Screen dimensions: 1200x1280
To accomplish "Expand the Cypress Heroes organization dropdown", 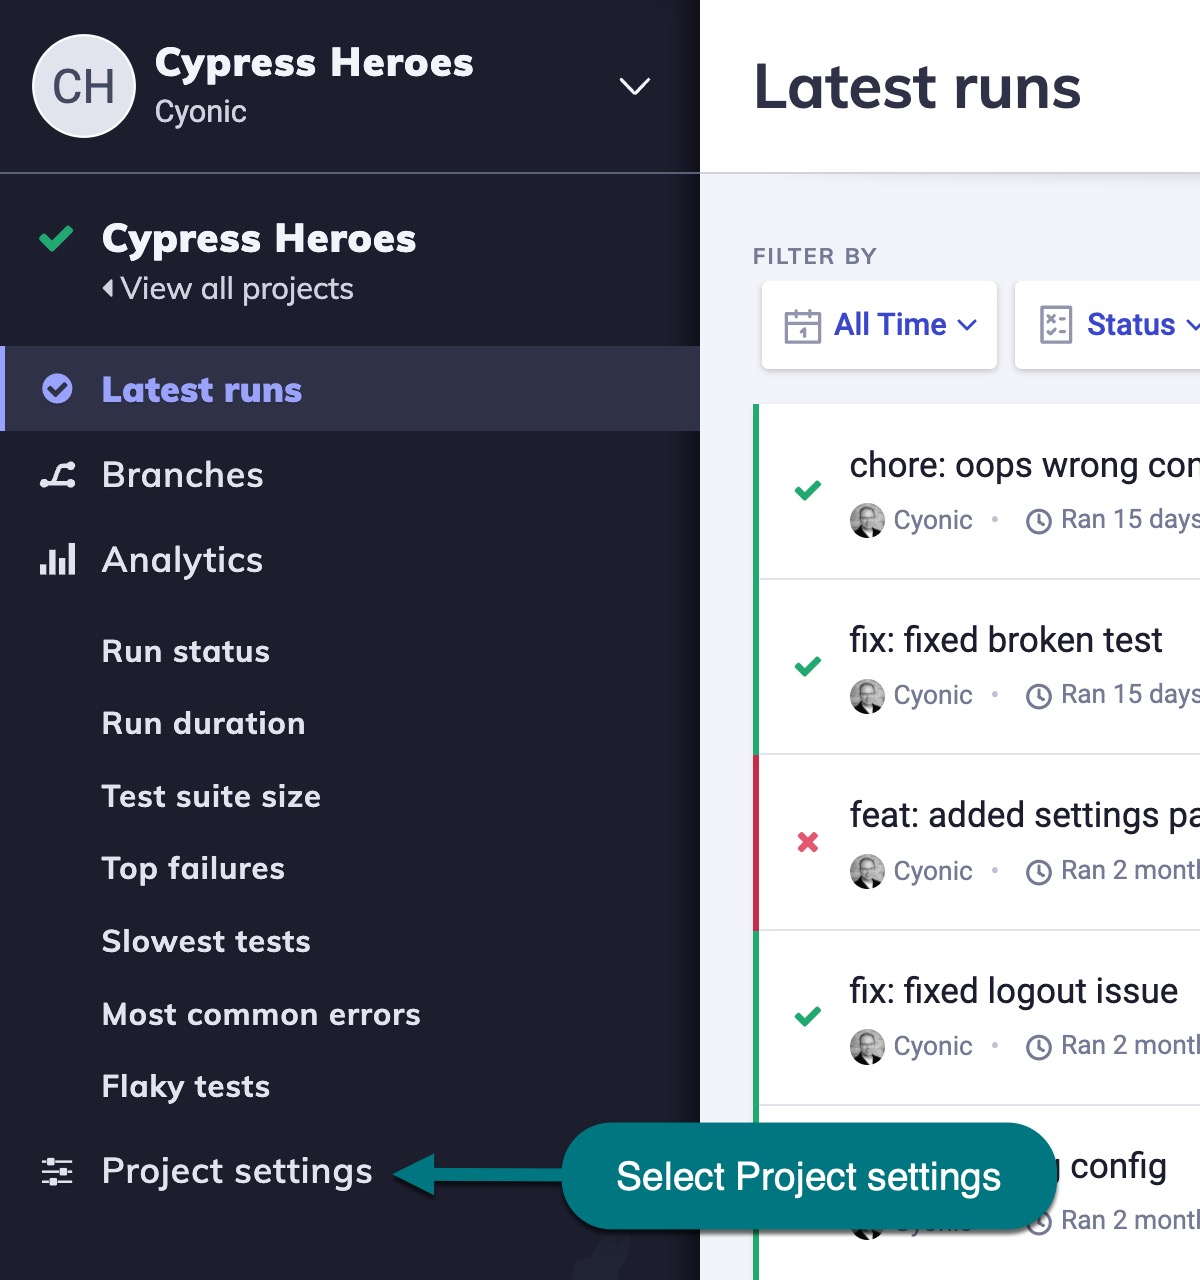I will point(634,87).
